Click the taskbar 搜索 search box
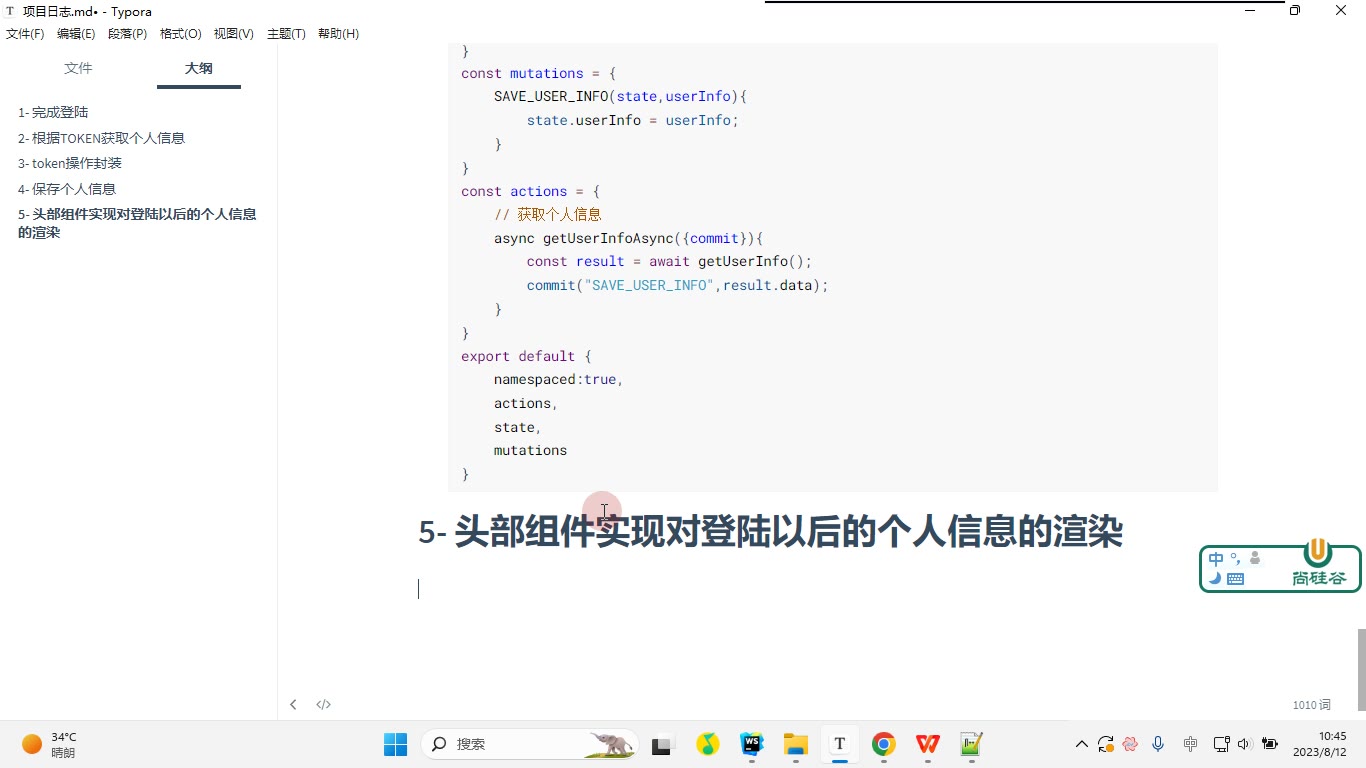1366x768 pixels. click(x=530, y=744)
